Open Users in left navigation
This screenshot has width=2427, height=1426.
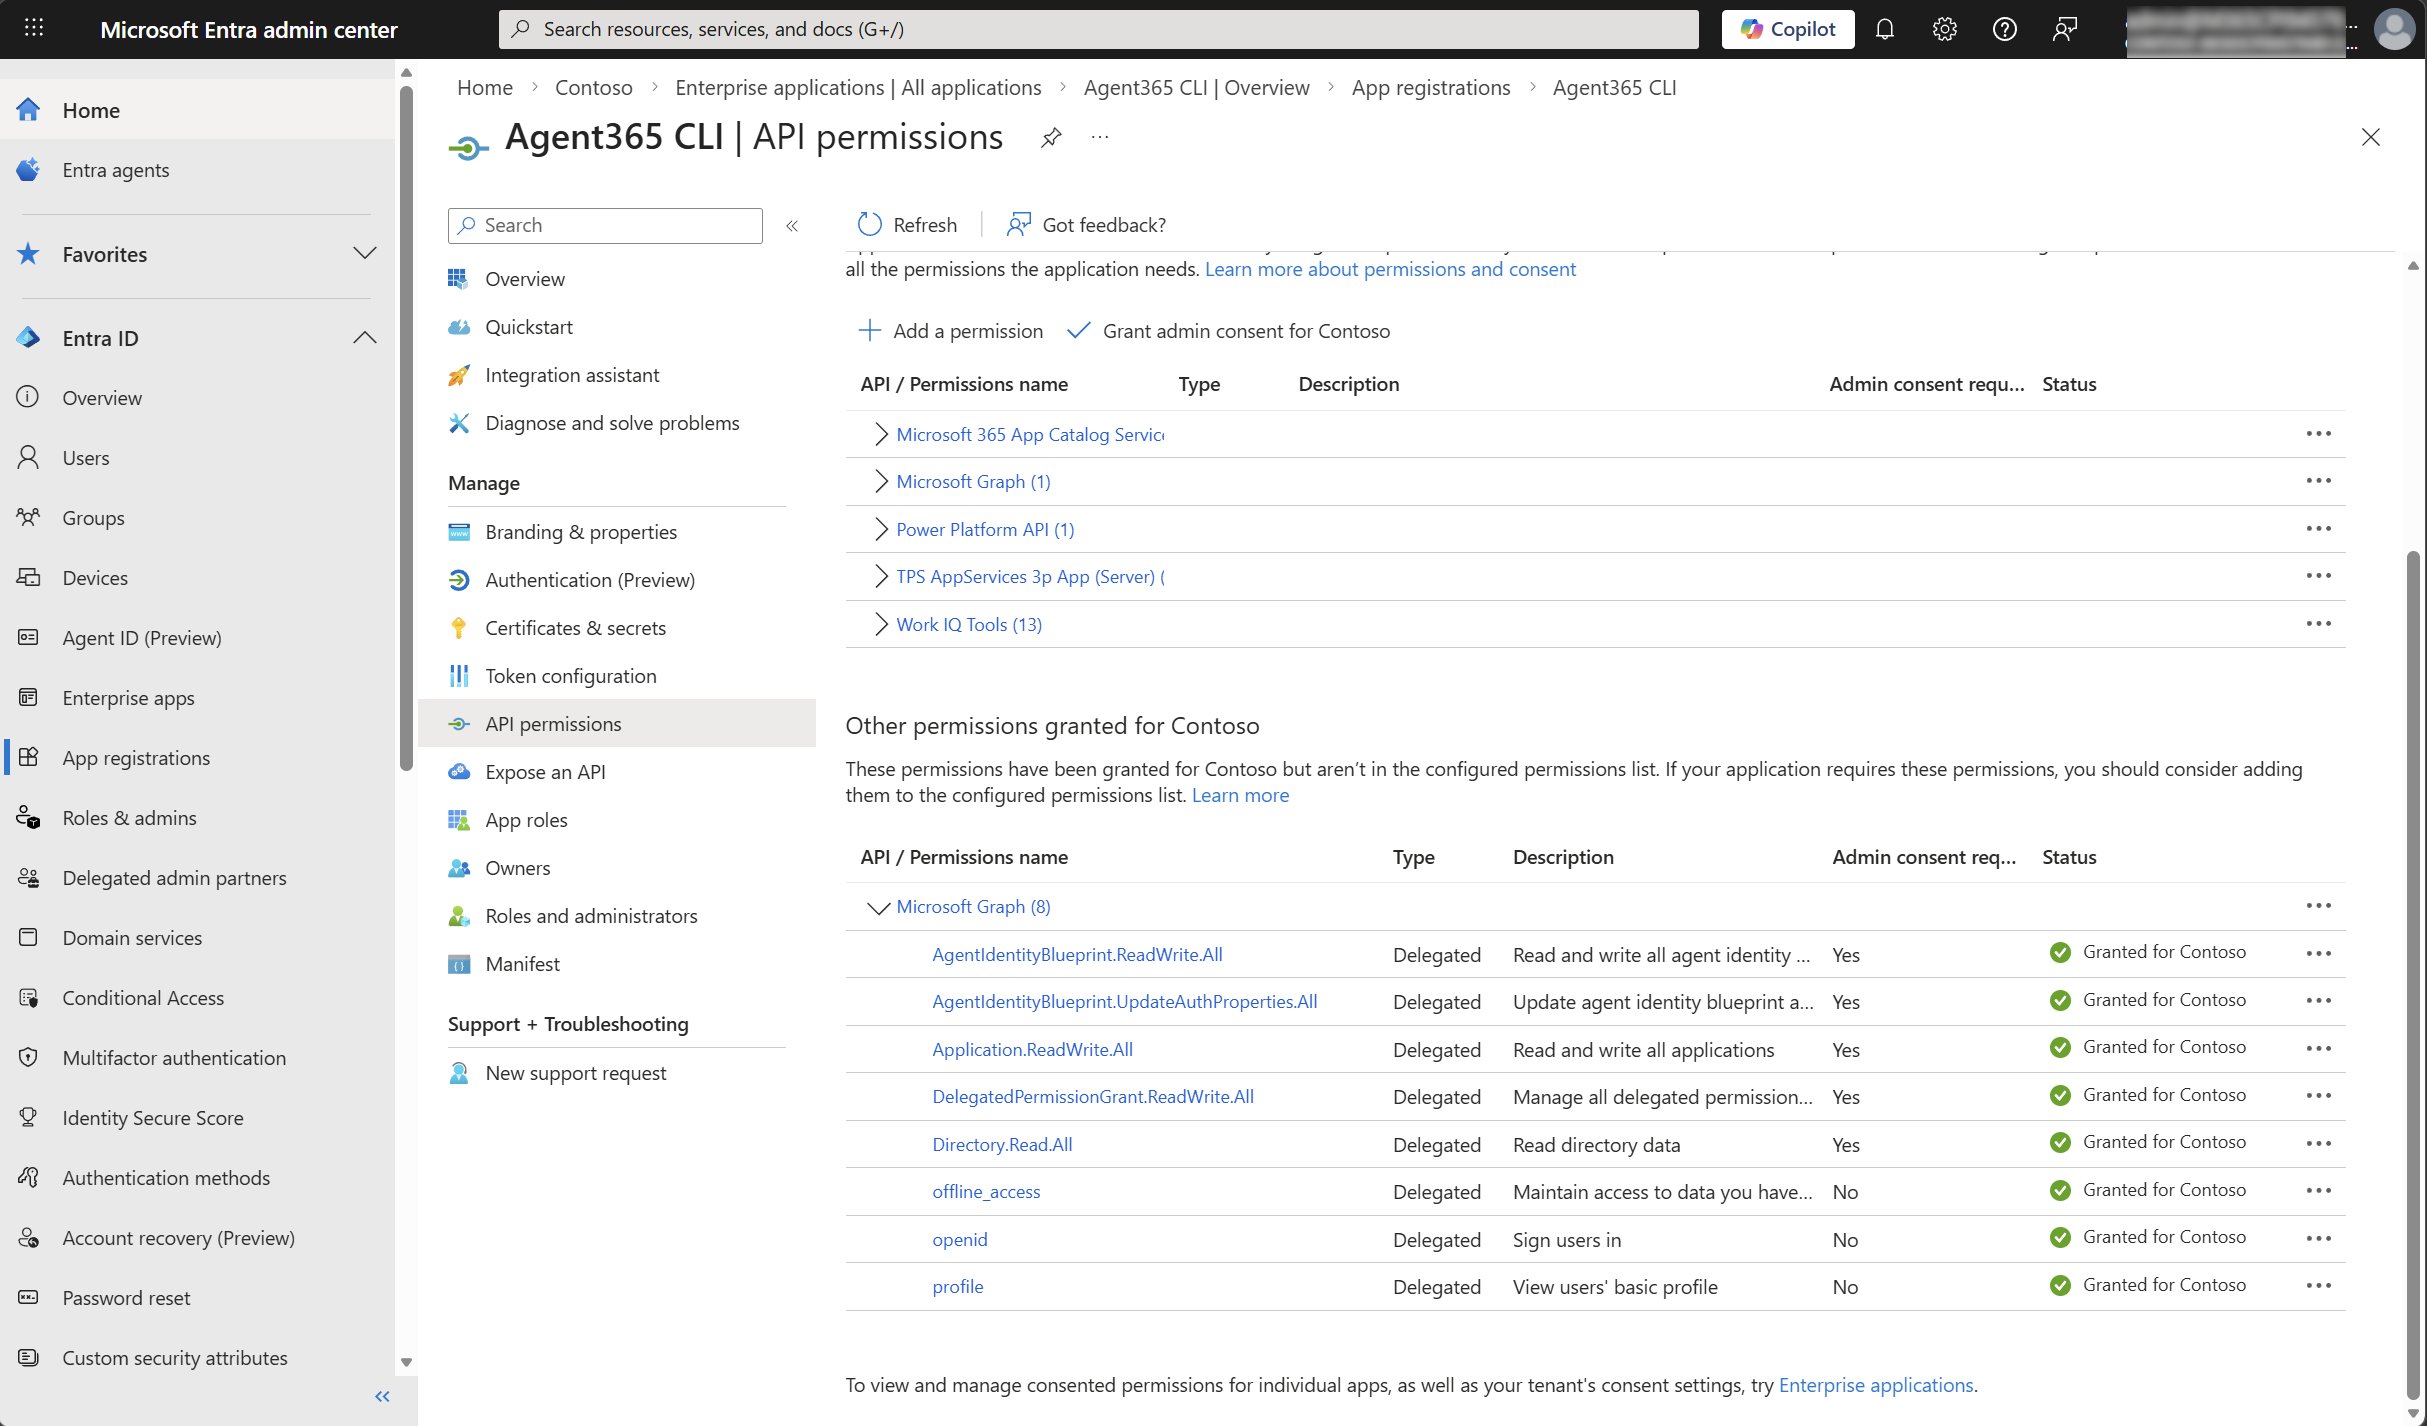85,458
